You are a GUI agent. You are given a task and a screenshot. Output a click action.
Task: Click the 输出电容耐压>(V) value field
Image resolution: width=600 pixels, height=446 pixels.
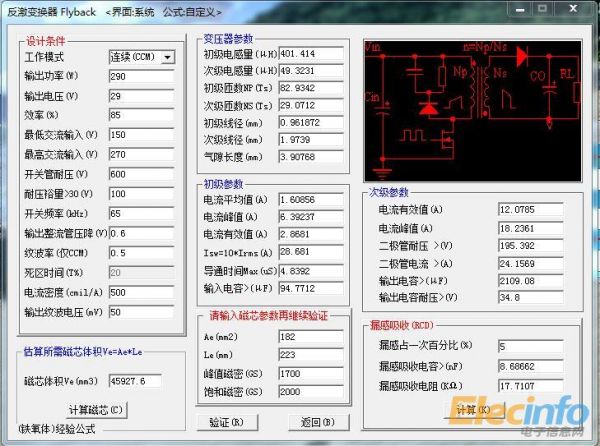(531, 298)
